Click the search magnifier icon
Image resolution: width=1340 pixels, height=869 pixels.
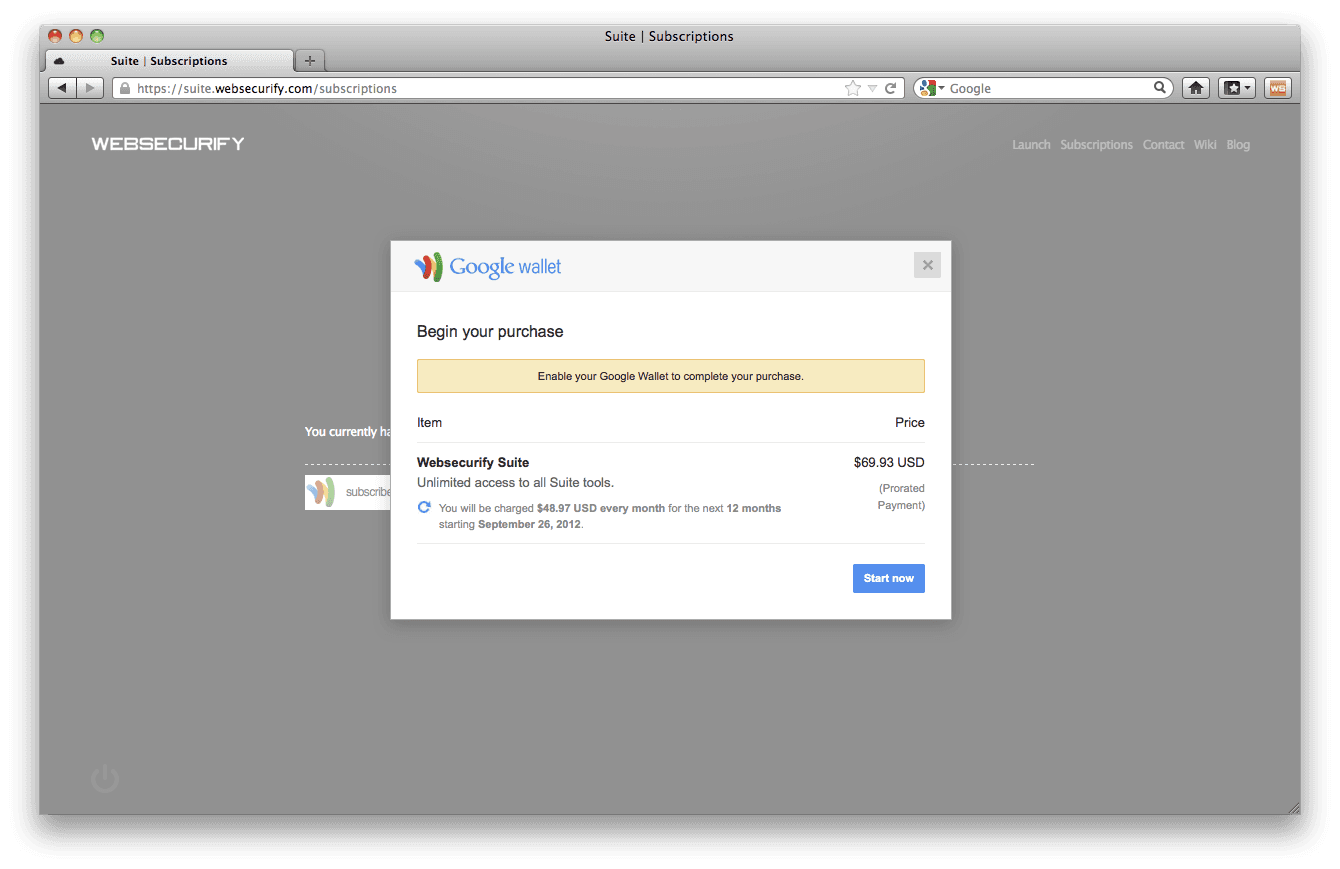1160,88
